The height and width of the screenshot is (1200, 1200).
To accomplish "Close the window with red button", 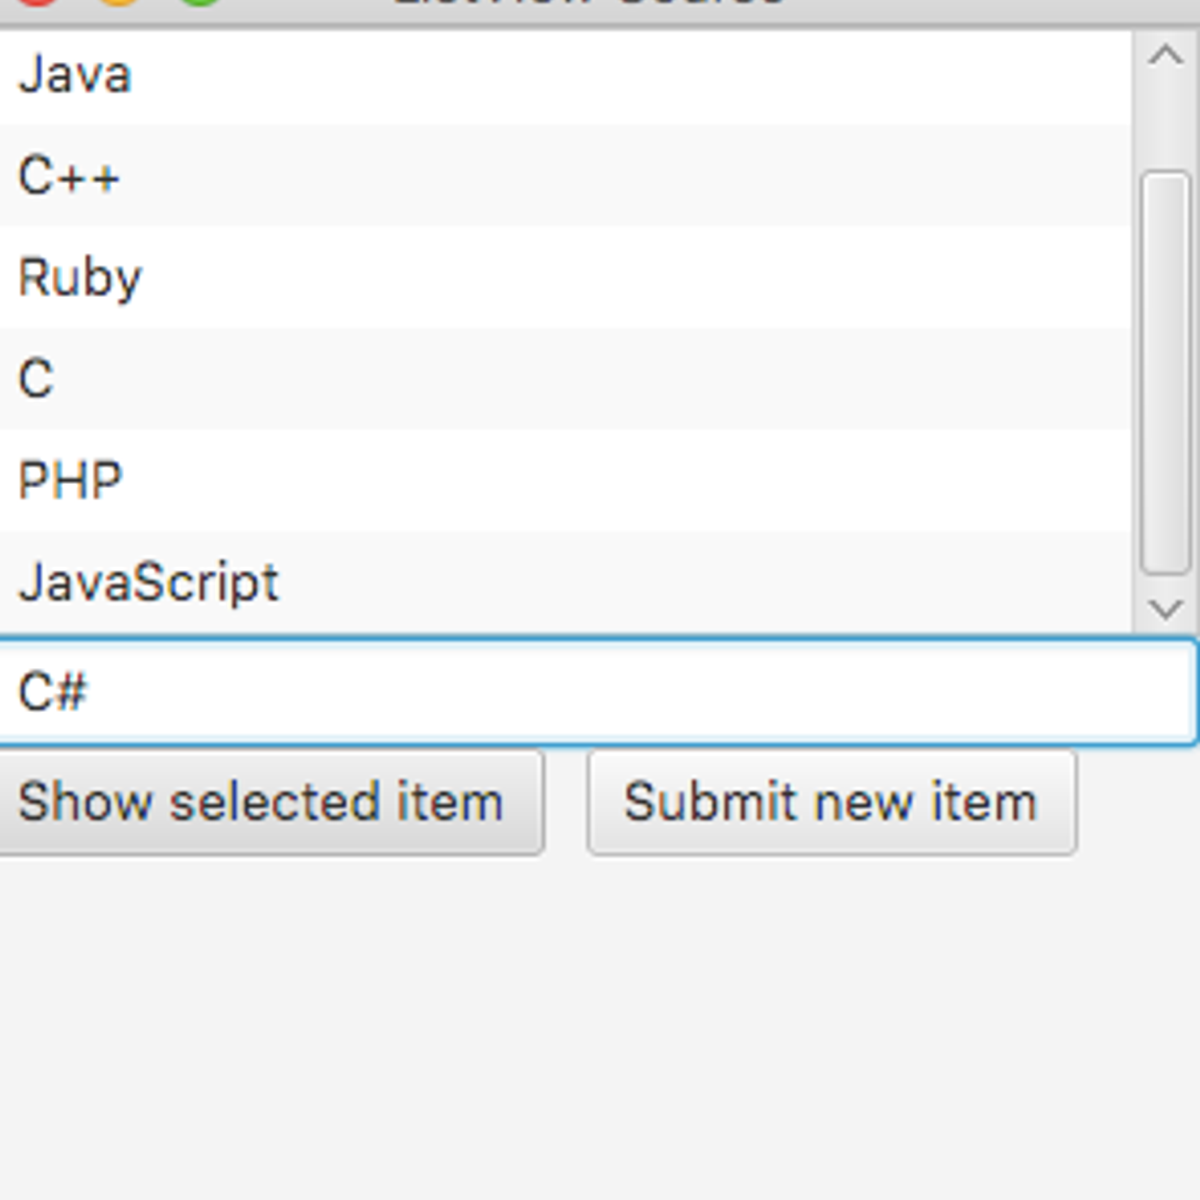I will [x=38, y=3].
